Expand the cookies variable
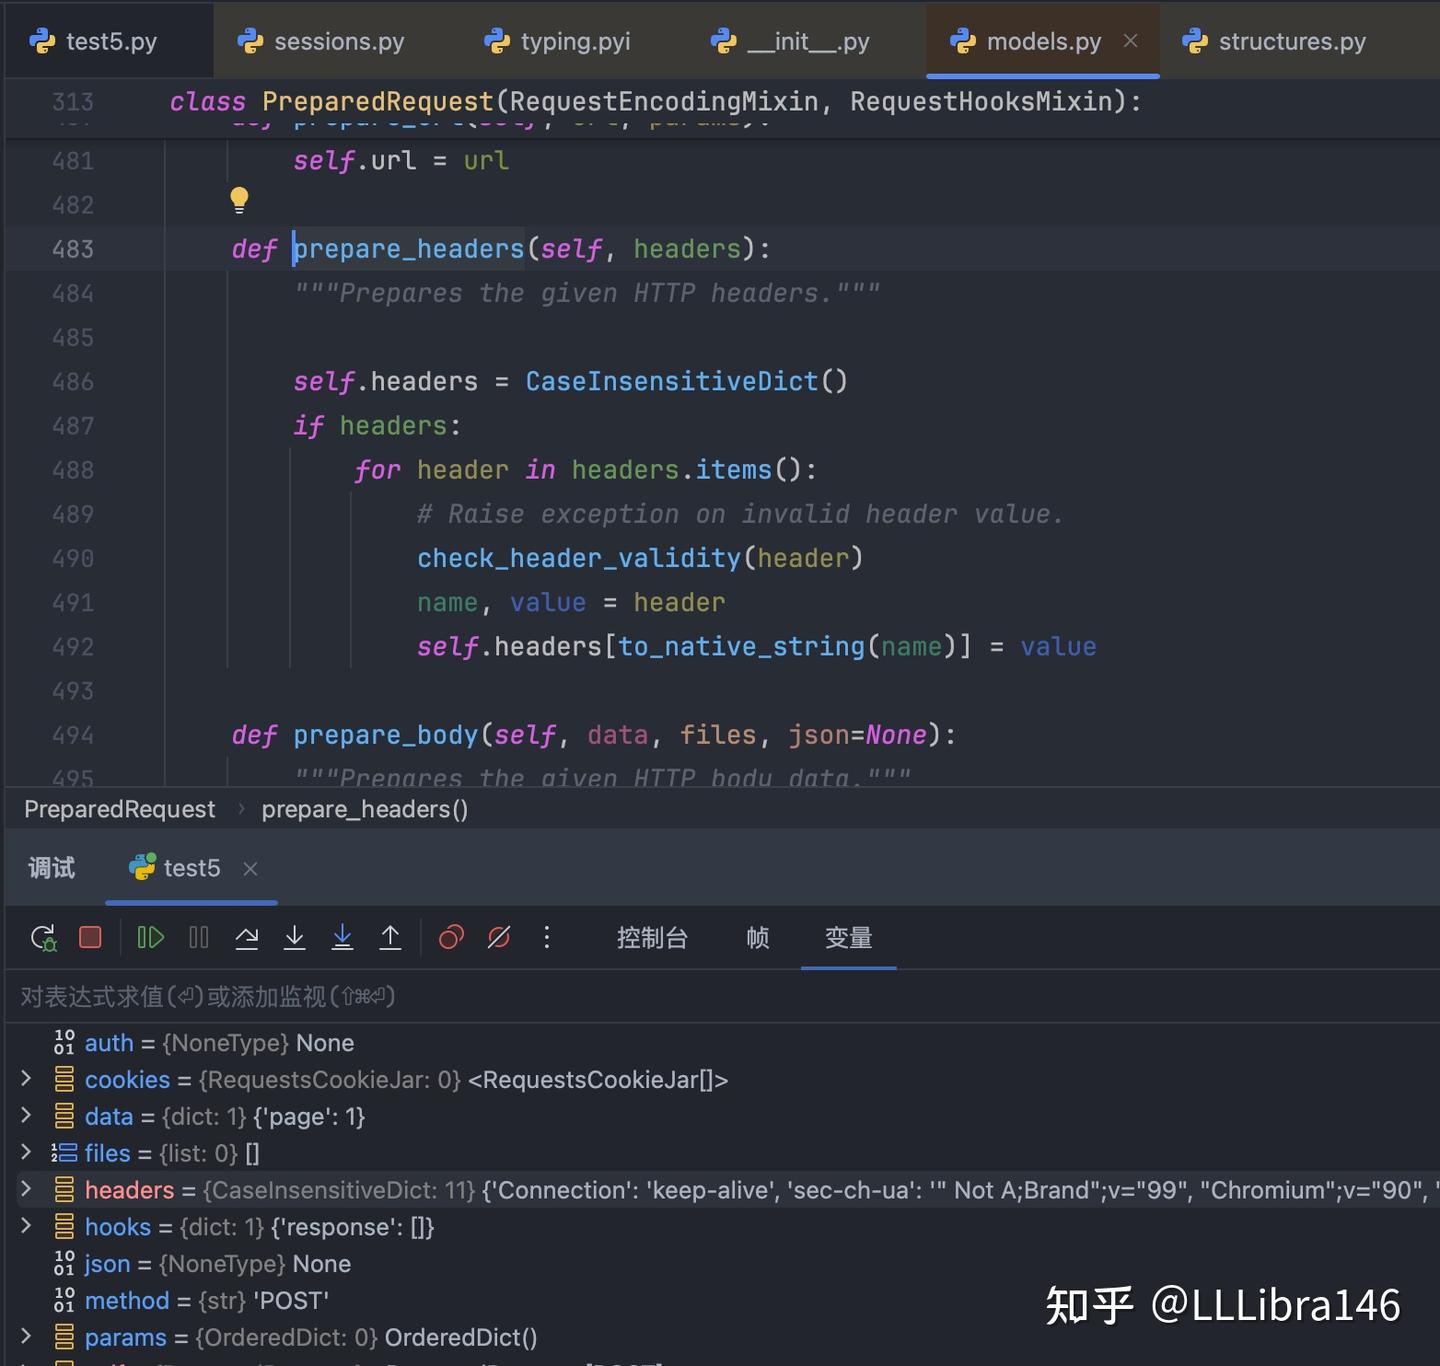The height and width of the screenshot is (1366, 1440). (x=26, y=1078)
